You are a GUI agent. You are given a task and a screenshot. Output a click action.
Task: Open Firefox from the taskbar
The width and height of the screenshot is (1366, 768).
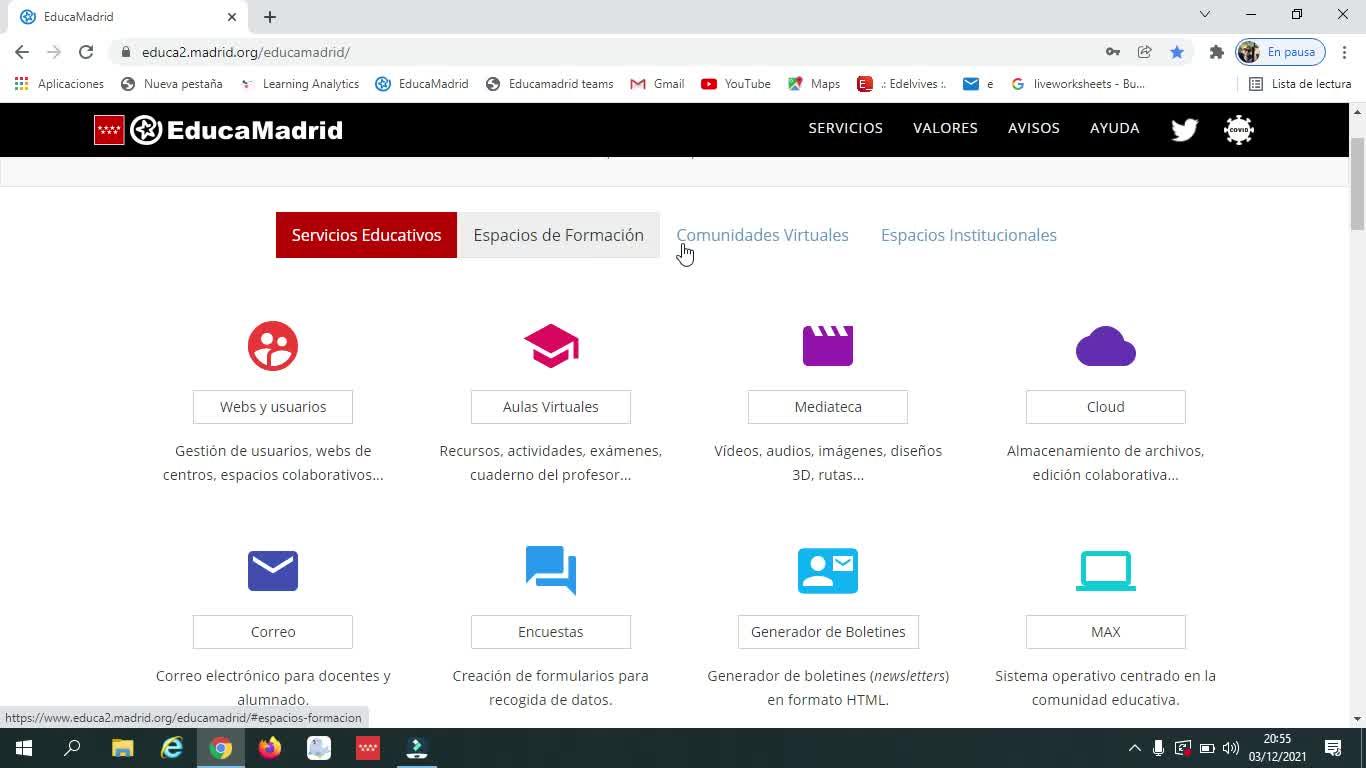pos(270,748)
